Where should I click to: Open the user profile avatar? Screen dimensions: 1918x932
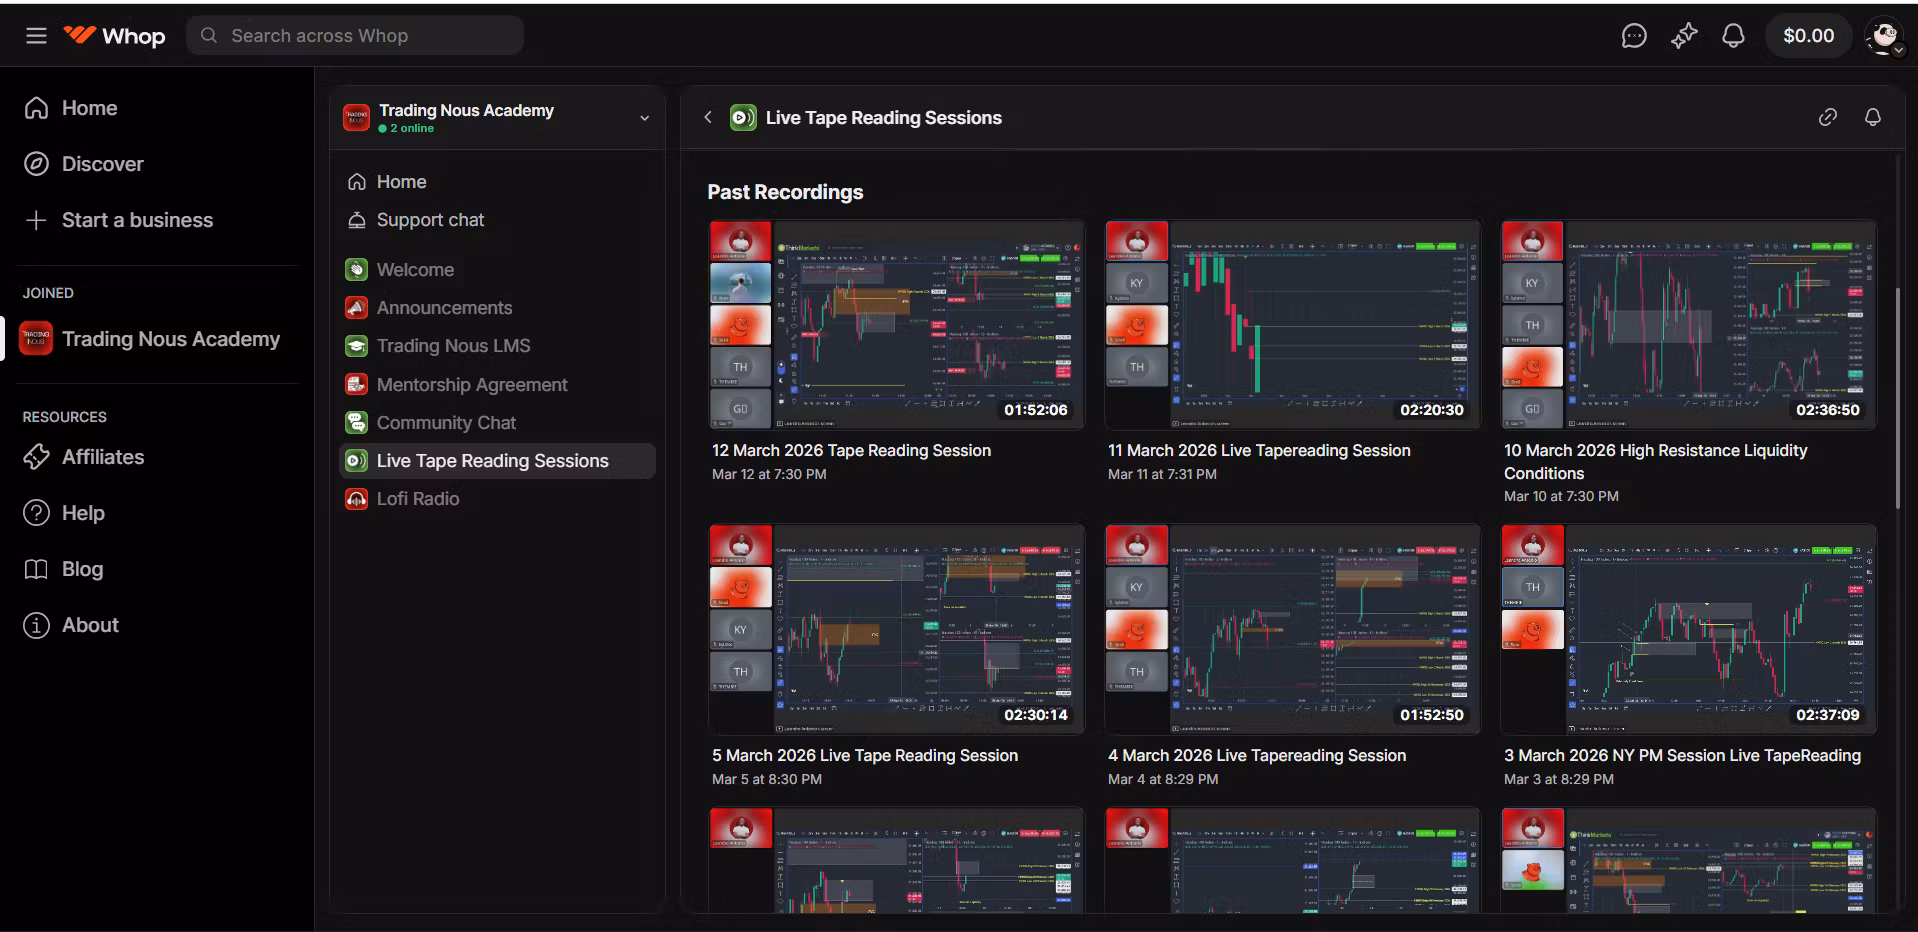click(1885, 36)
